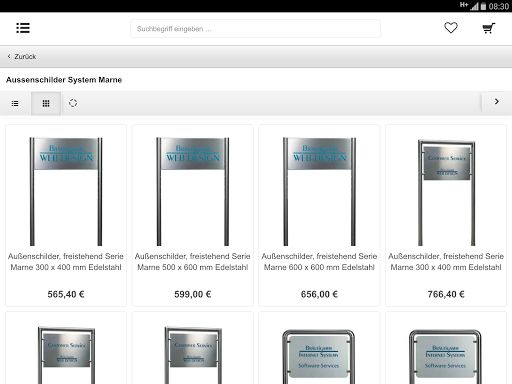Focus the Suchbegriff eingeben search field
Viewport: 512px width, 384px height.
(255, 29)
